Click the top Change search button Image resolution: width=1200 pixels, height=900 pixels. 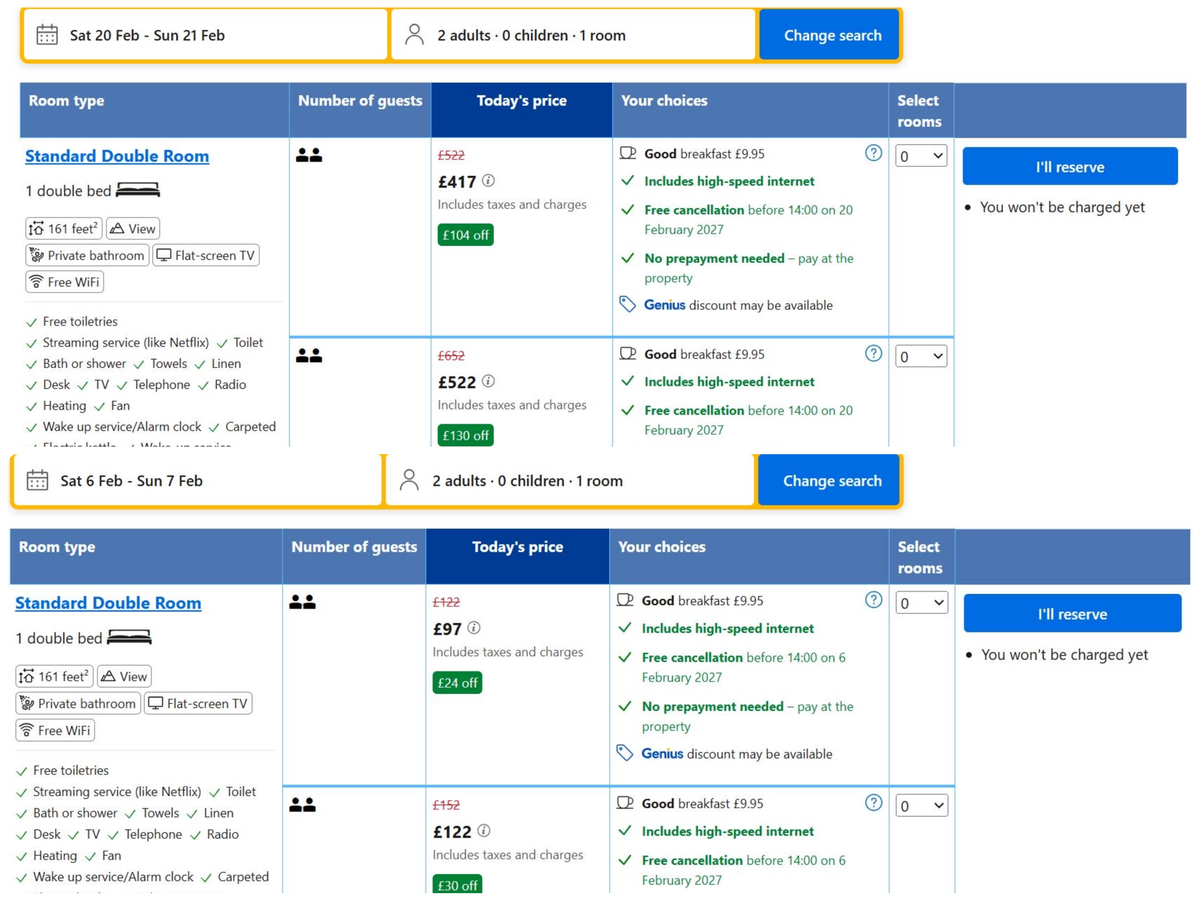pos(830,34)
